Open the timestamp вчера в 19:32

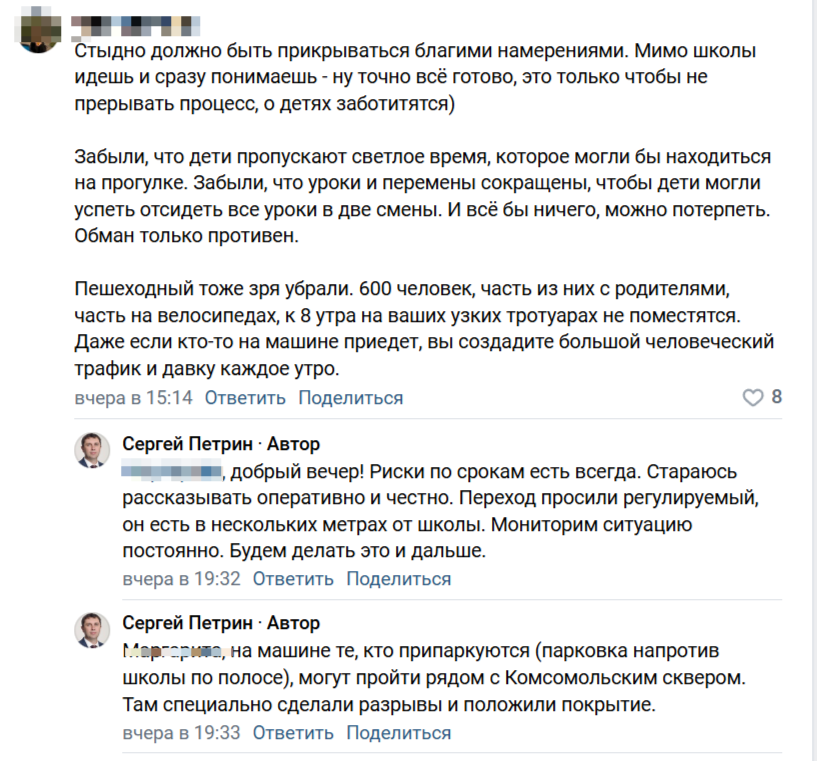pos(181,579)
